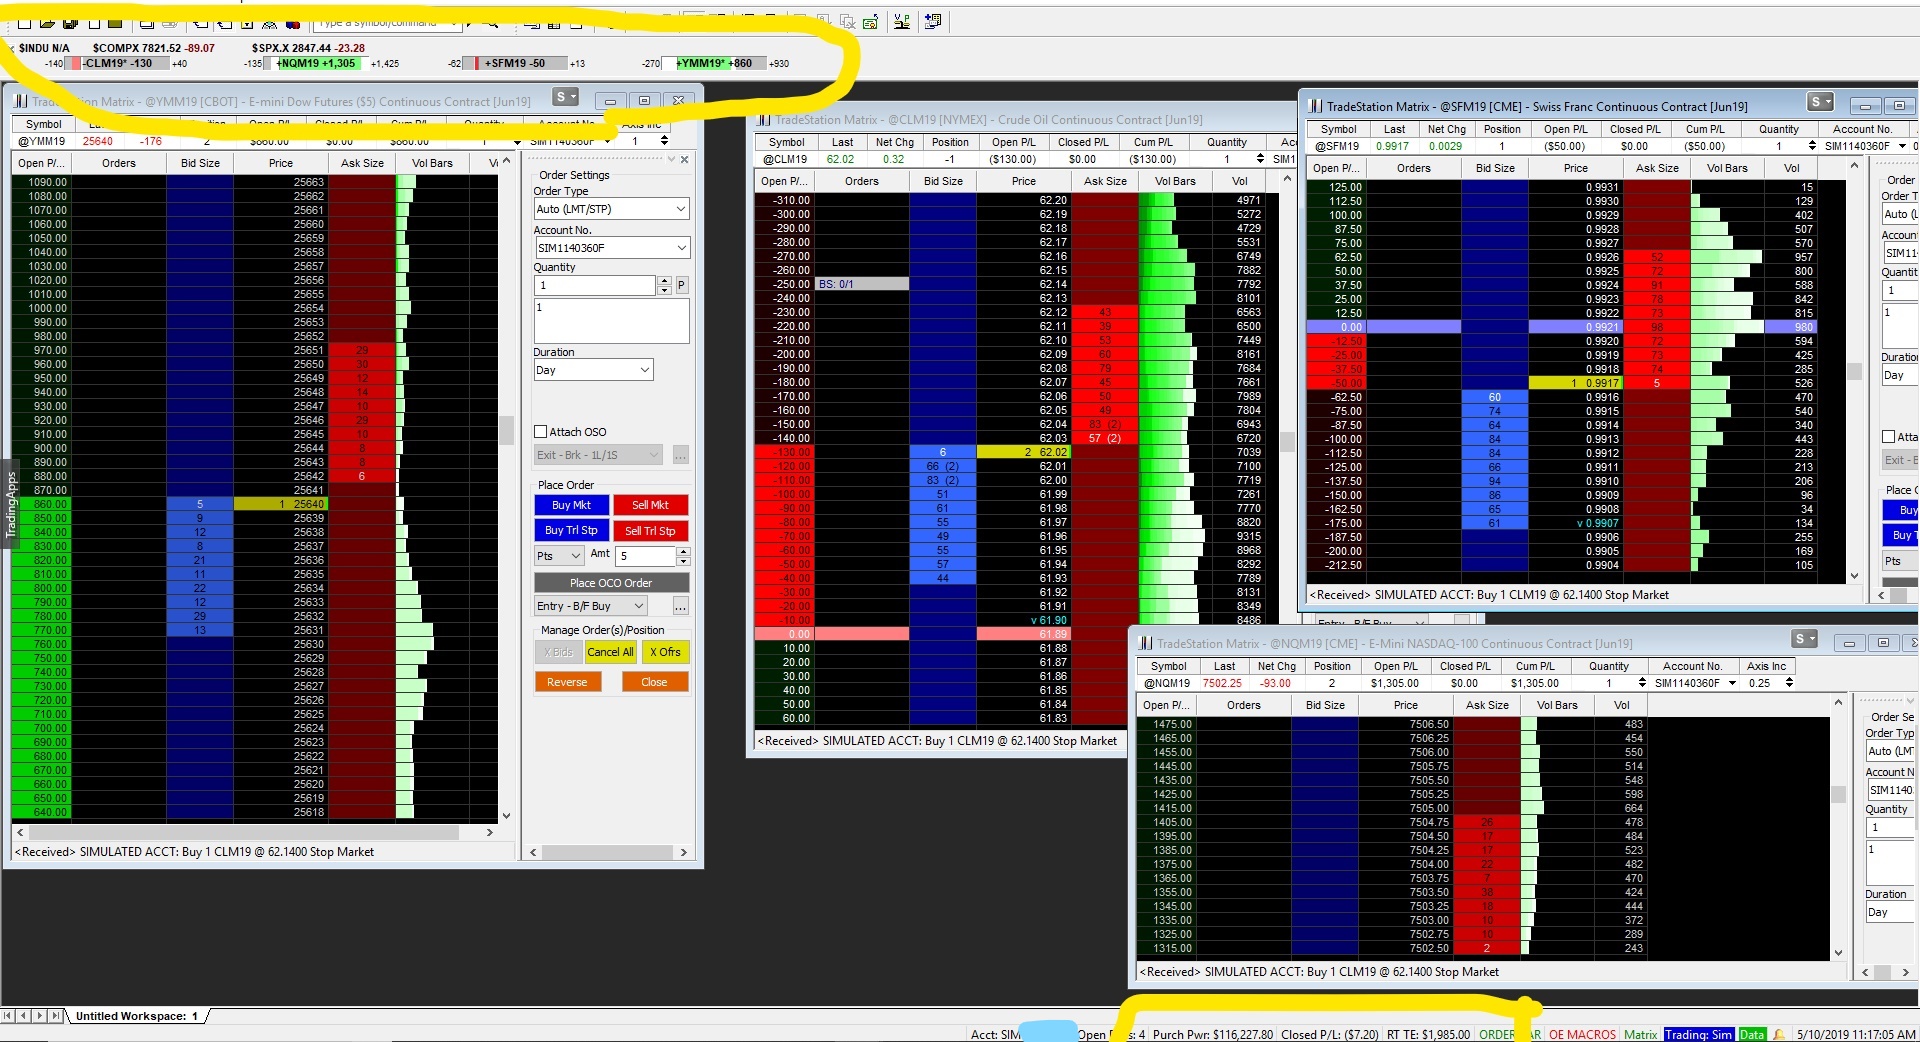The height and width of the screenshot is (1042, 1920).
Task: Adjust the Axis Inc 0.25 stepper in NQM19 window
Action: pyautogui.click(x=1789, y=683)
